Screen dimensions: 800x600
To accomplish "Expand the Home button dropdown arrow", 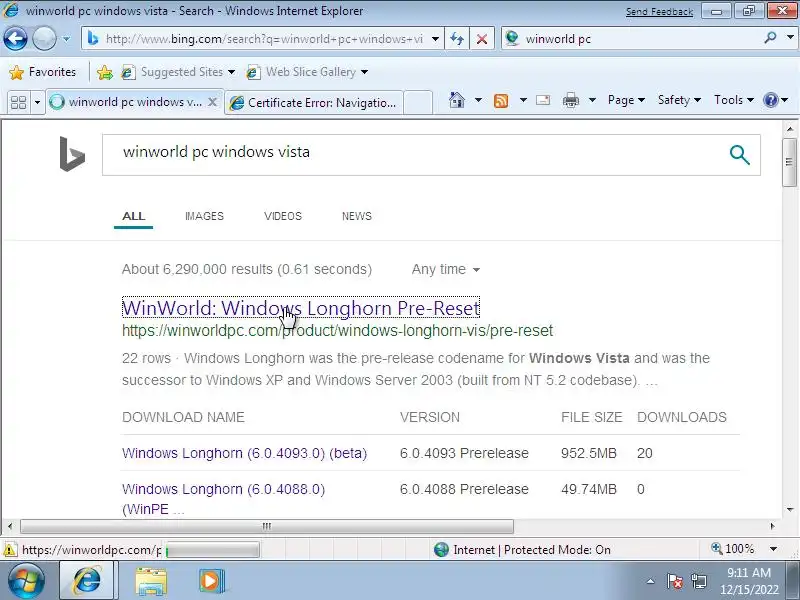I will tap(478, 100).
